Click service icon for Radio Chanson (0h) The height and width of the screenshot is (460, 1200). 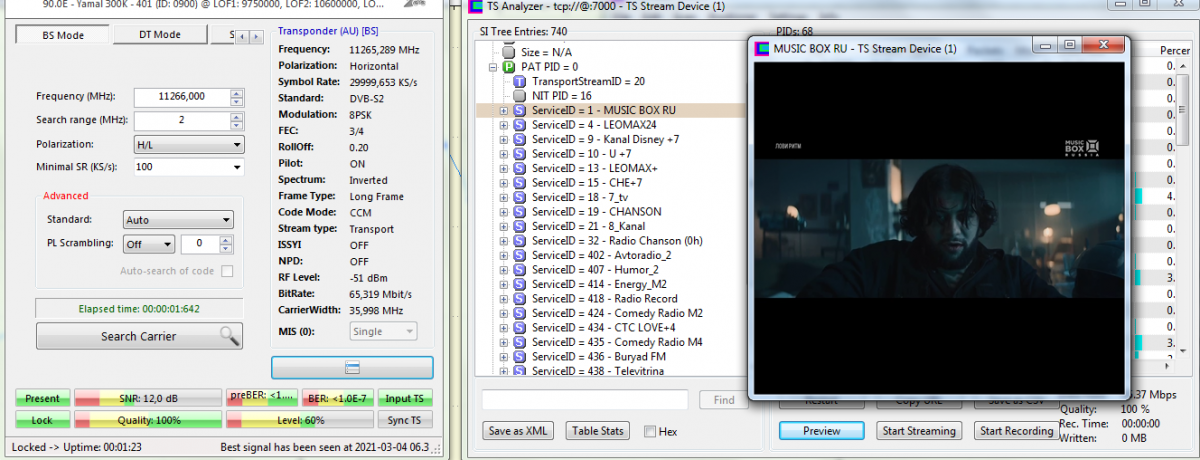click(519, 241)
